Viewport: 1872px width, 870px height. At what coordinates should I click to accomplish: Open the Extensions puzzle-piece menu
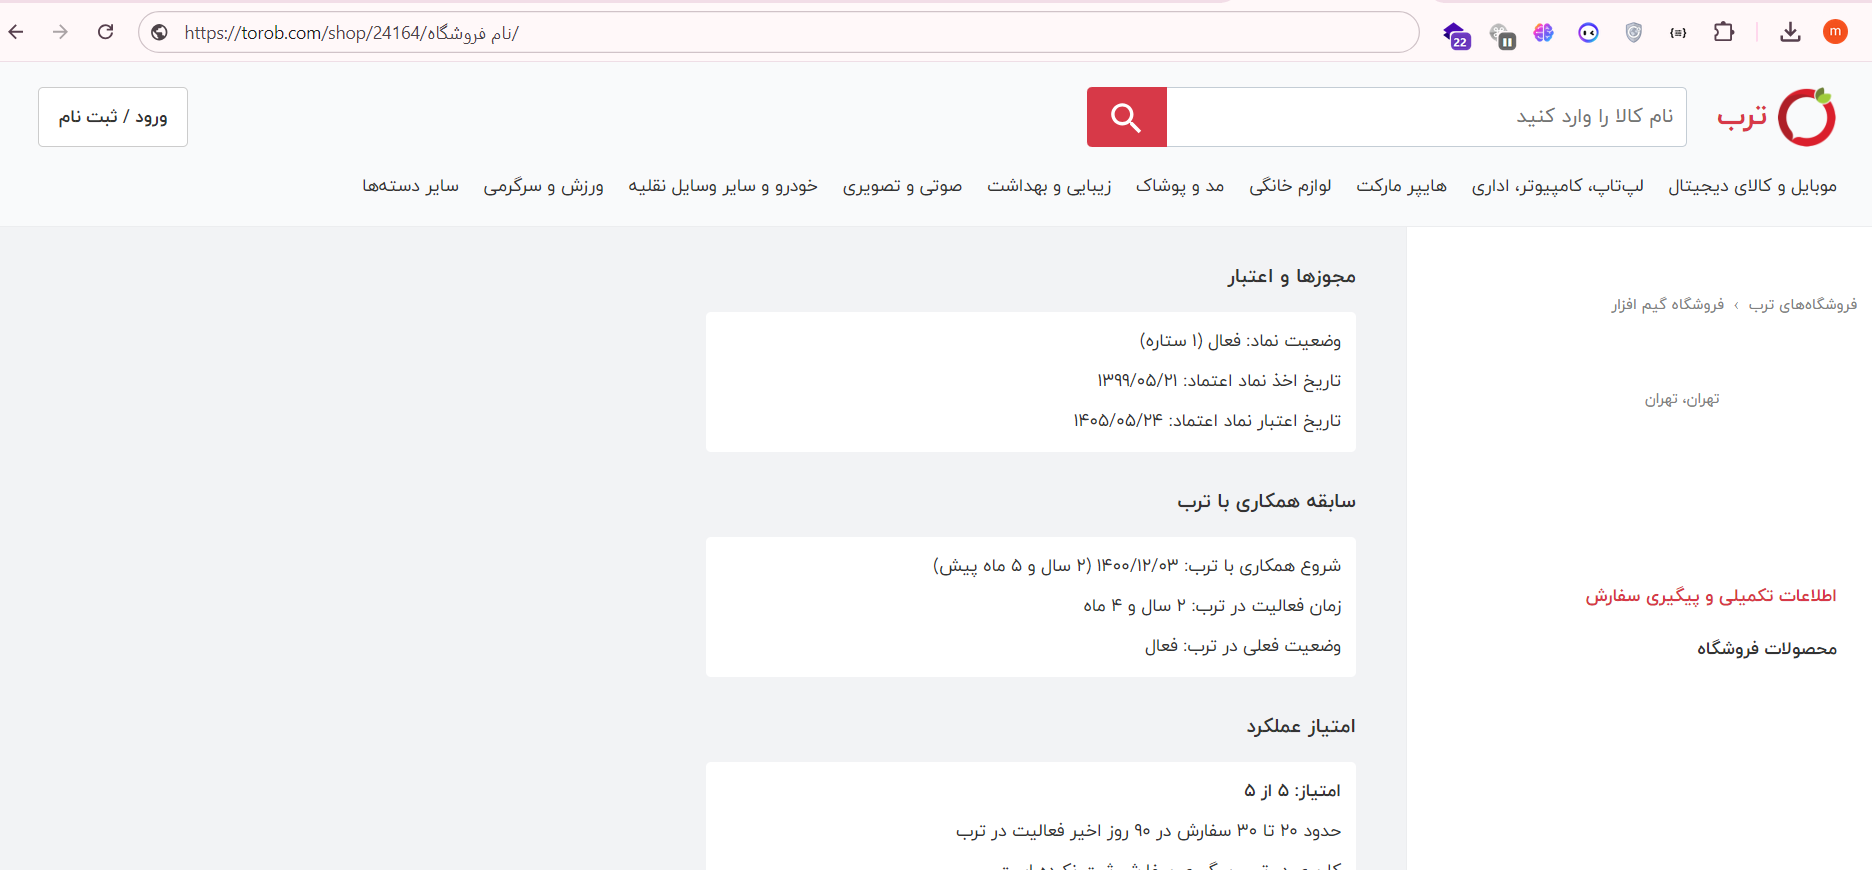(1724, 32)
